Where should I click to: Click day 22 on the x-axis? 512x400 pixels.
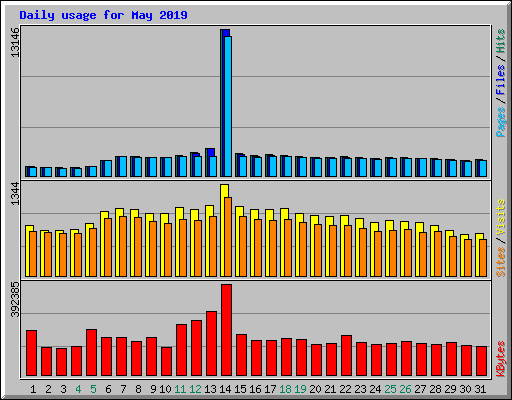[x=345, y=389]
